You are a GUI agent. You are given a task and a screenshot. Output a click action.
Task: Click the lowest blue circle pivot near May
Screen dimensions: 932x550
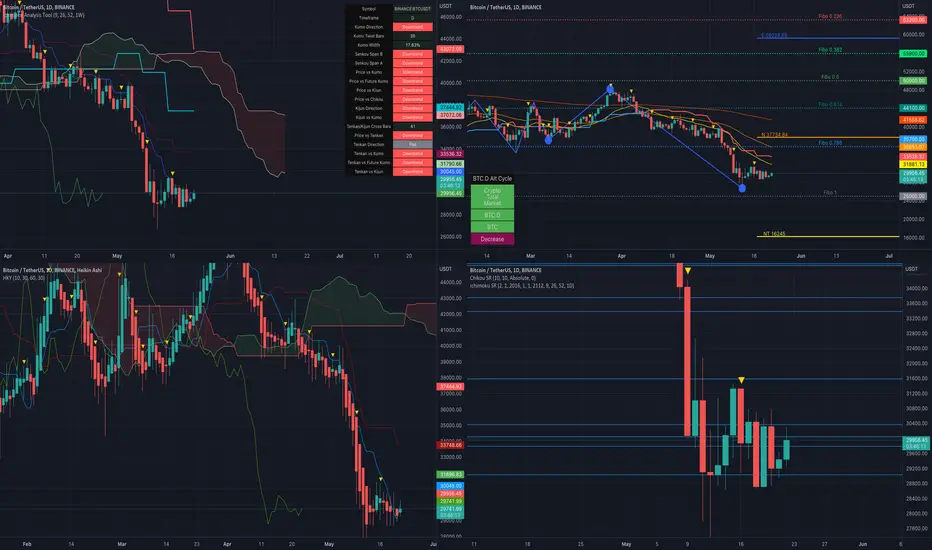click(742, 188)
